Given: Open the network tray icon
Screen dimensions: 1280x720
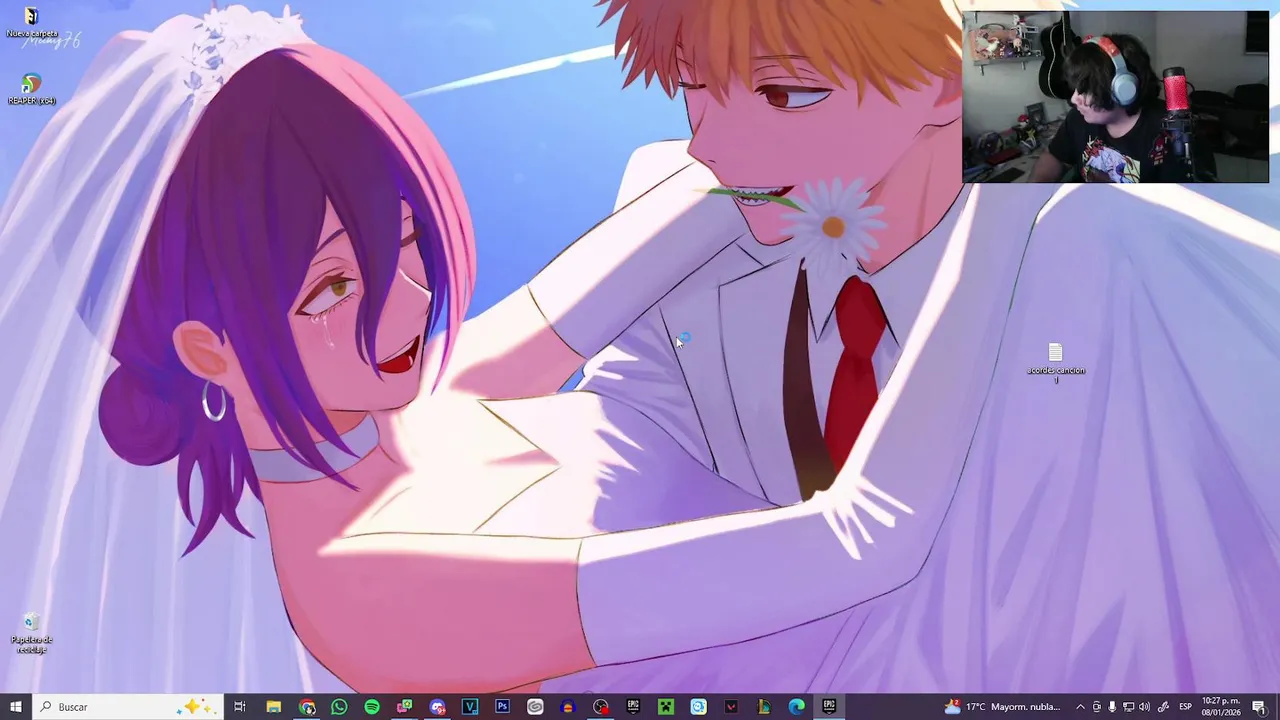Looking at the screenshot, I should pos(1128,707).
